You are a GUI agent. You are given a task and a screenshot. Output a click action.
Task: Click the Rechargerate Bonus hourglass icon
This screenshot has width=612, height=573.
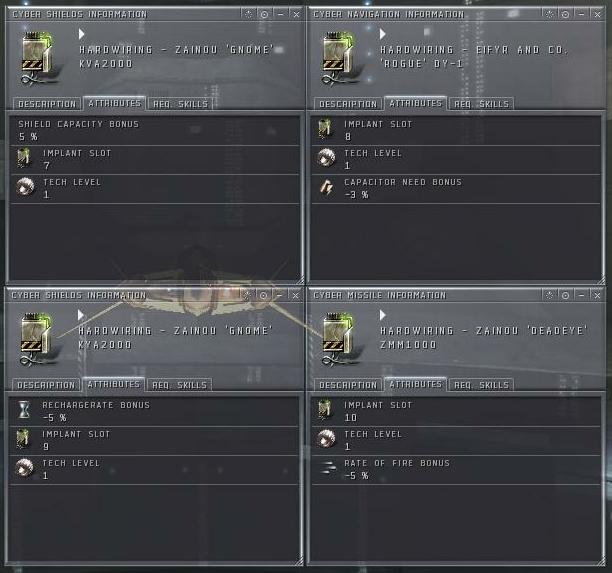click(24, 410)
